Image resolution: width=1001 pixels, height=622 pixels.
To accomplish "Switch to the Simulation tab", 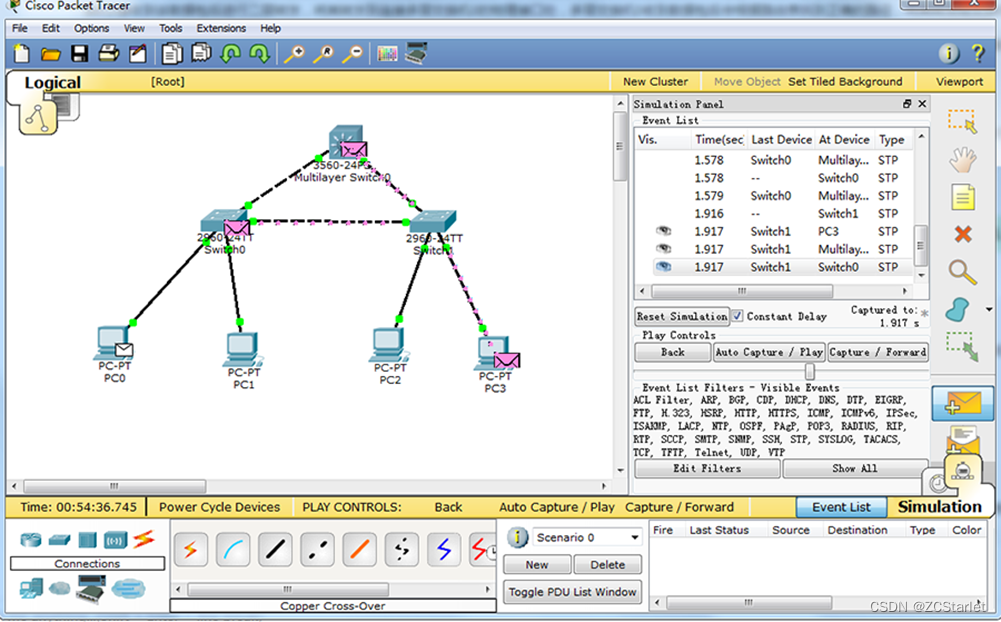I will click(x=939, y=507).
